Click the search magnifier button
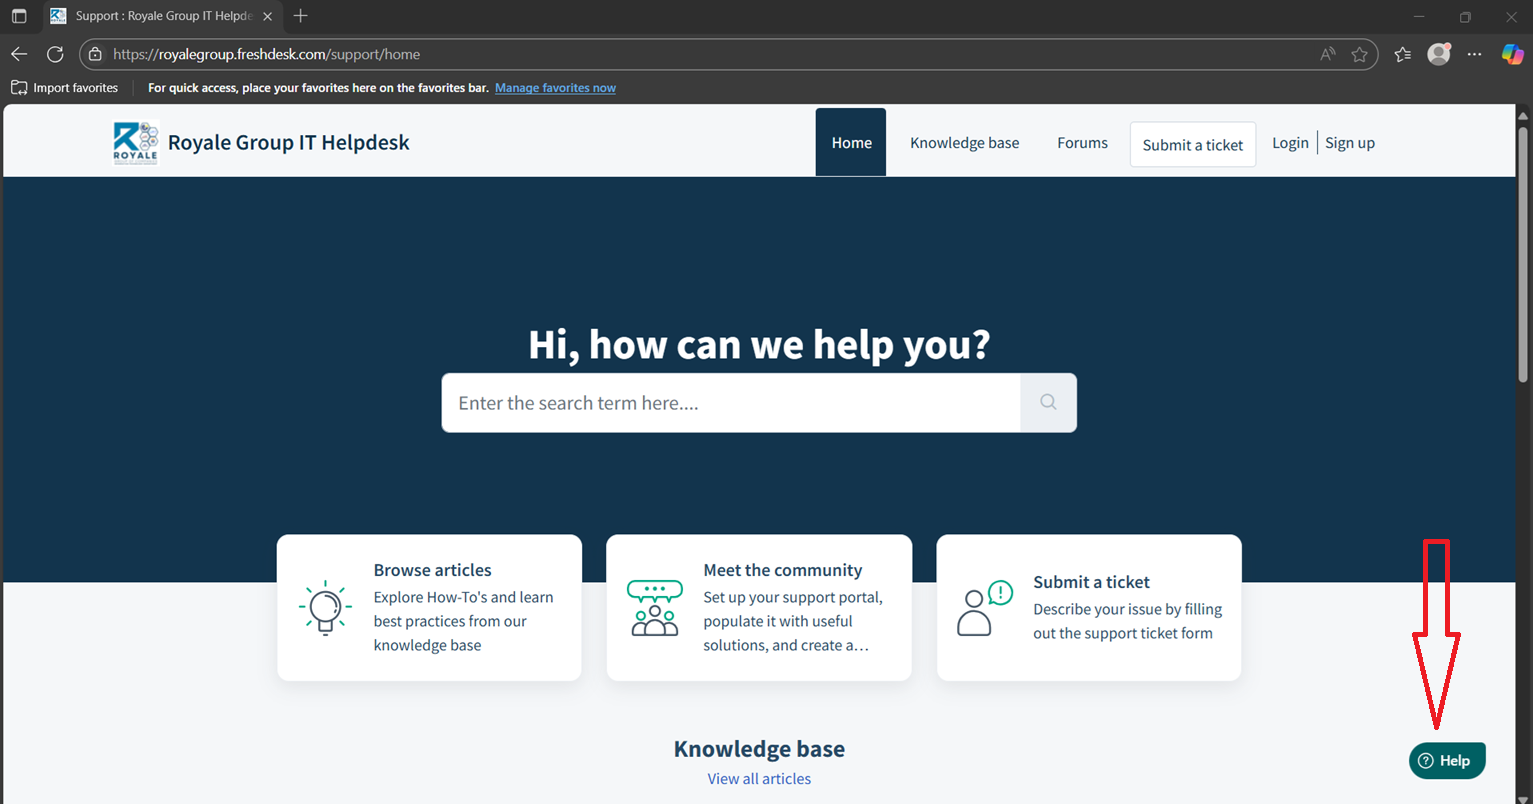This screenshot has height=804, width=1533. point(1048,402)
